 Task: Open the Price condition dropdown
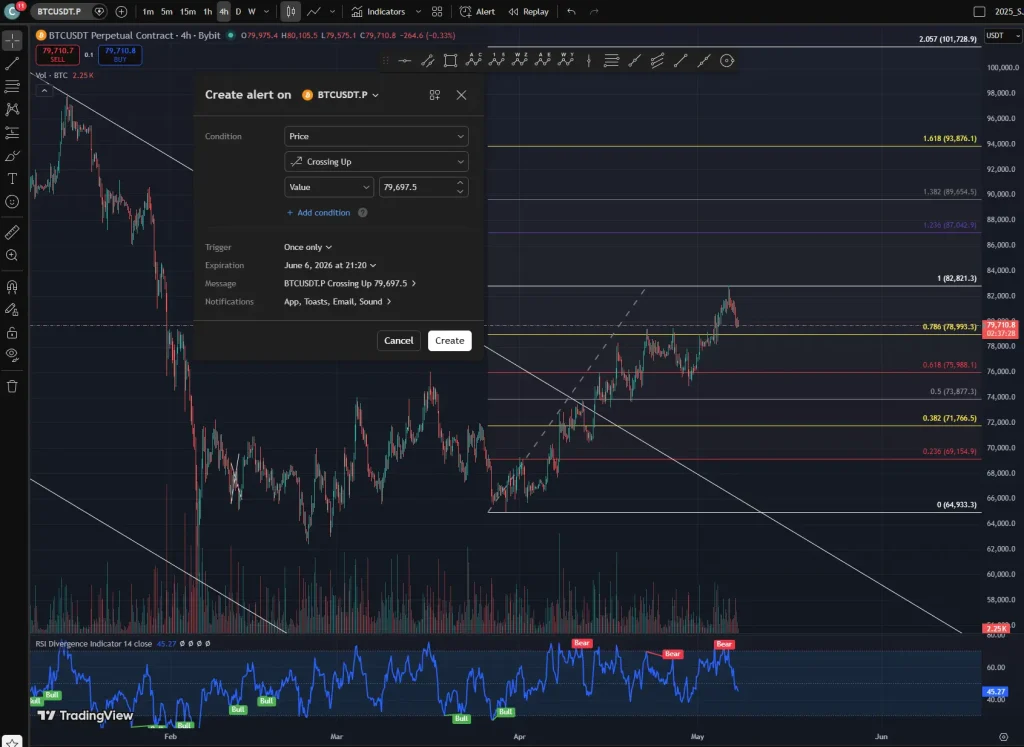pyautogui.click(x=376, y=136)
